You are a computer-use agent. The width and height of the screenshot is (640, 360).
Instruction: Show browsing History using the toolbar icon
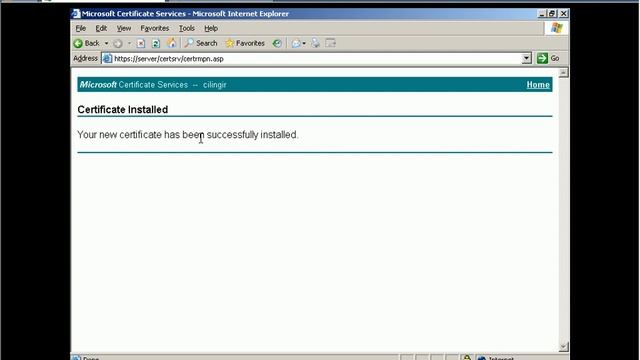pos(277,43)
